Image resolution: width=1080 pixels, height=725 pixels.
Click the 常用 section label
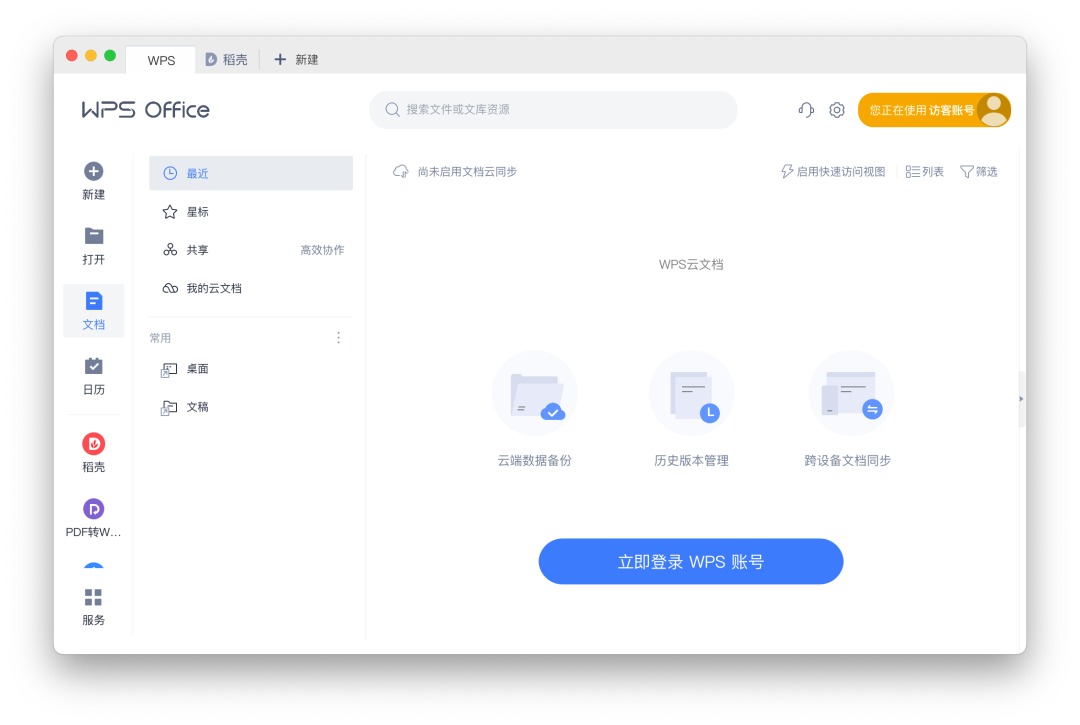click(160, 338)
